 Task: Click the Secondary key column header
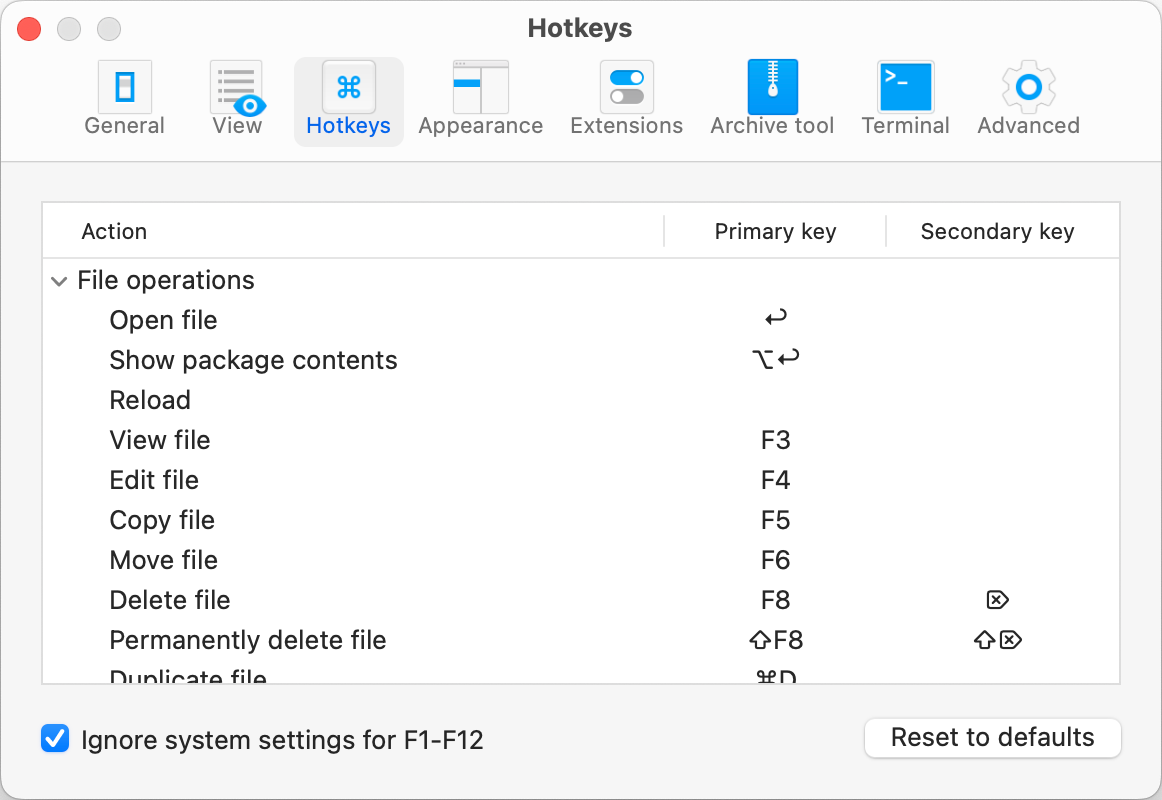pyautogui.click(x=996, y=231)
